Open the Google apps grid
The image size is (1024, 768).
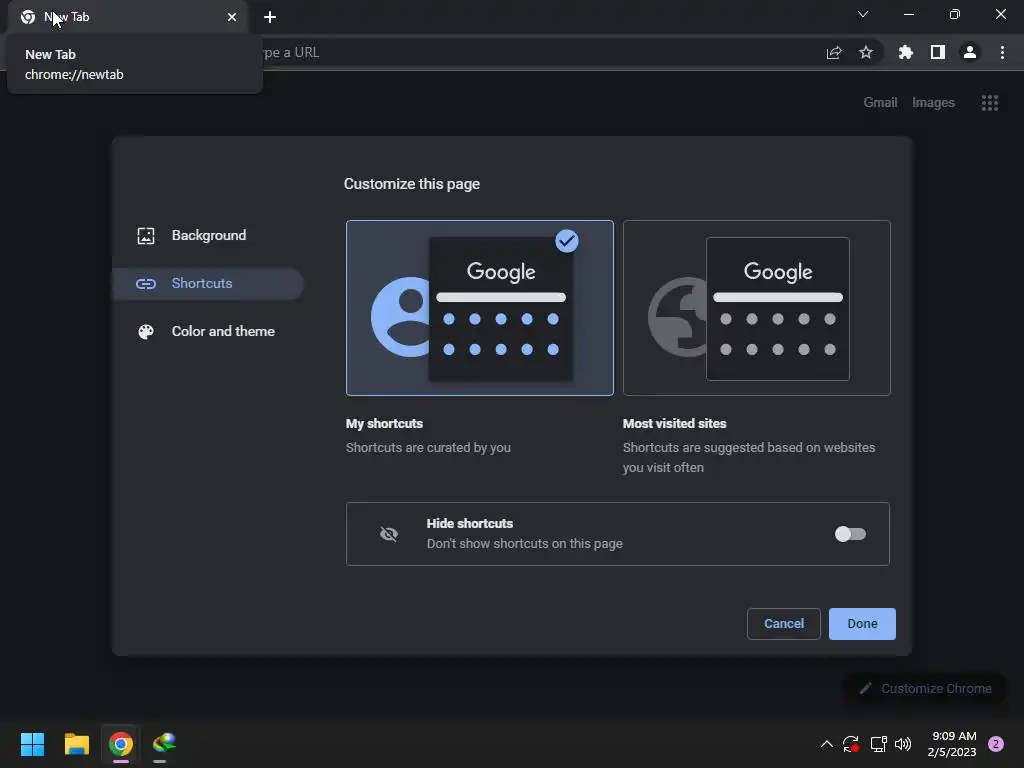click(x=989, y=103)
